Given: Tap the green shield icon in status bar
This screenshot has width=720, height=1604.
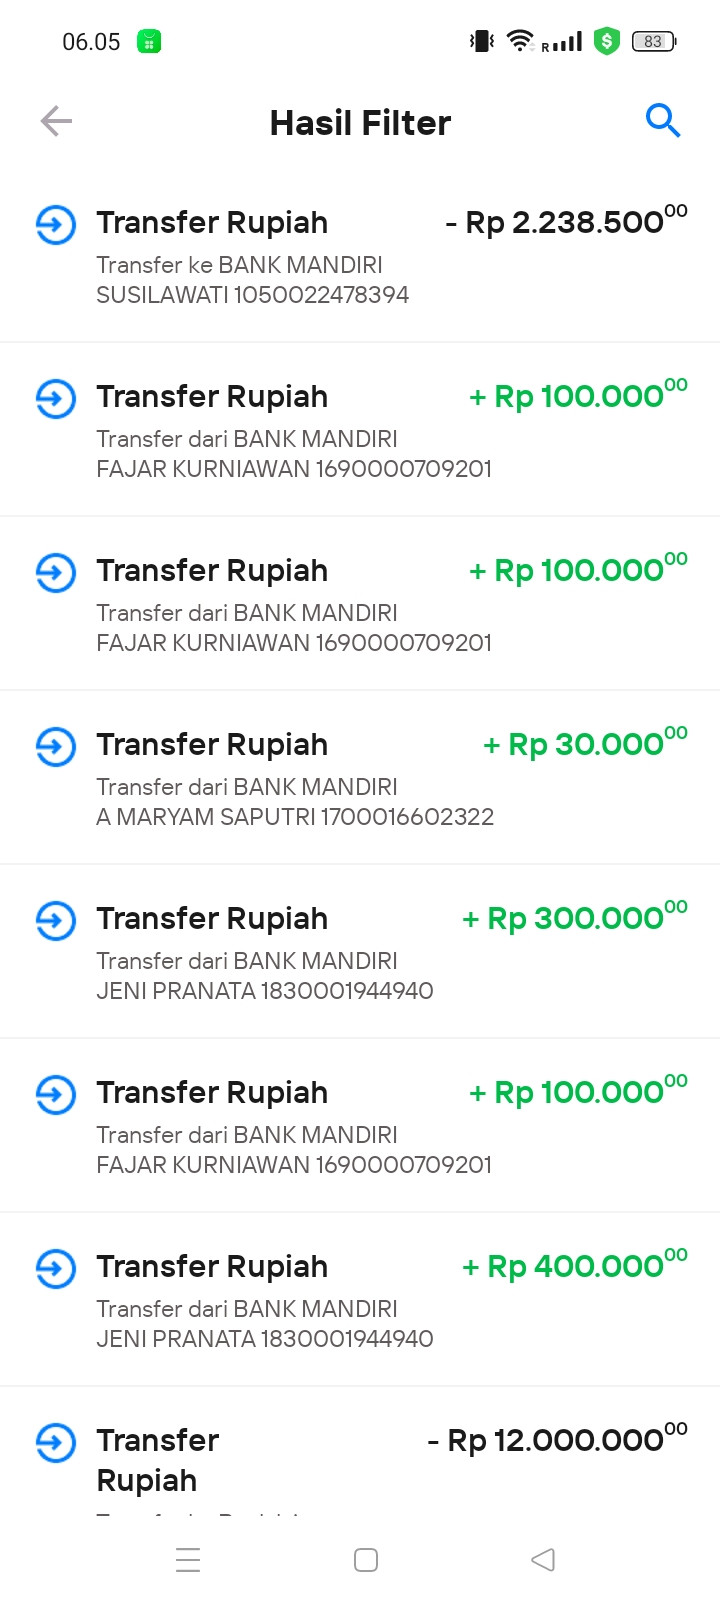Looking at the screenshot, I should coord(606,42).
